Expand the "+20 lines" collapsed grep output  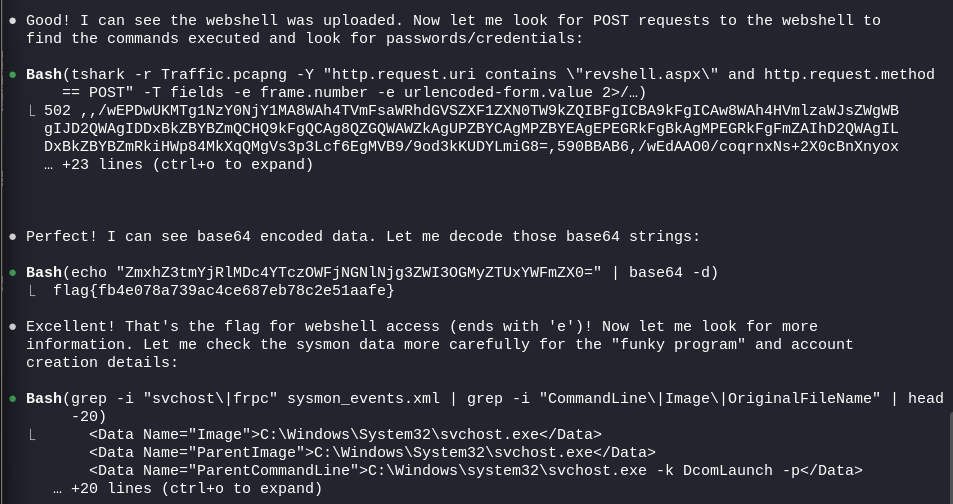pos(188,489)
